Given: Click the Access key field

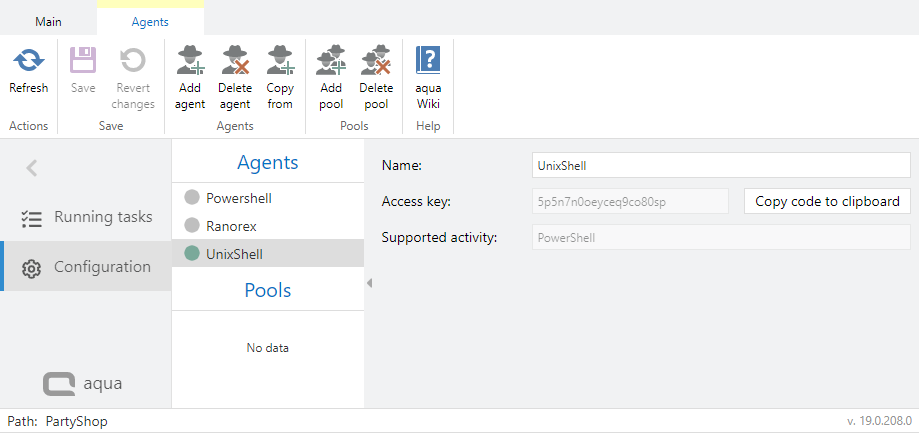Looking at the screenshot, I should click(630, 201).
